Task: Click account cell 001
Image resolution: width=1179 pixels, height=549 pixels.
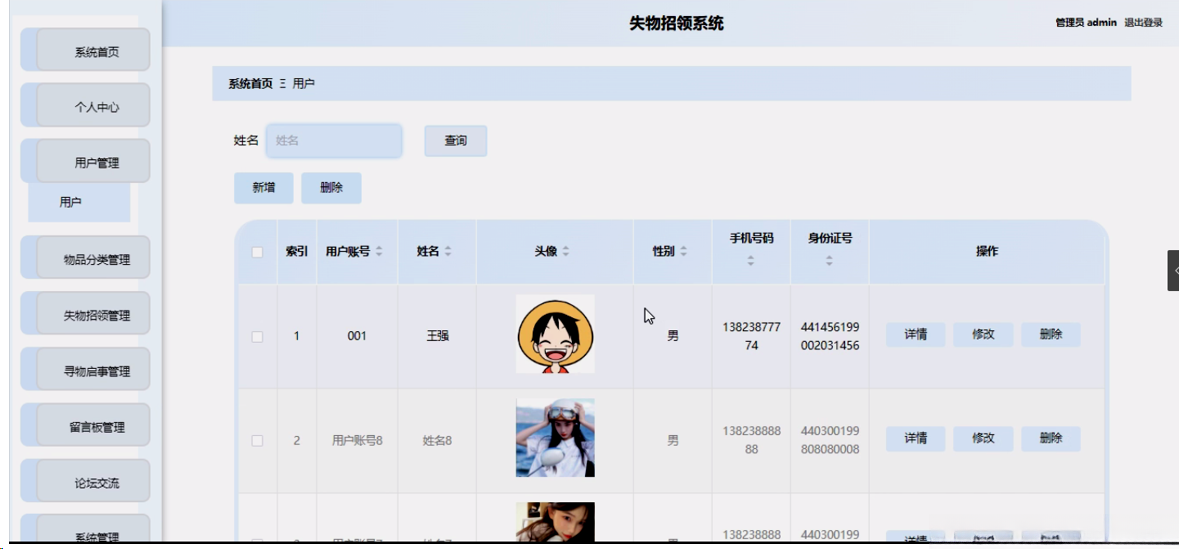Action: coord(357,336)
